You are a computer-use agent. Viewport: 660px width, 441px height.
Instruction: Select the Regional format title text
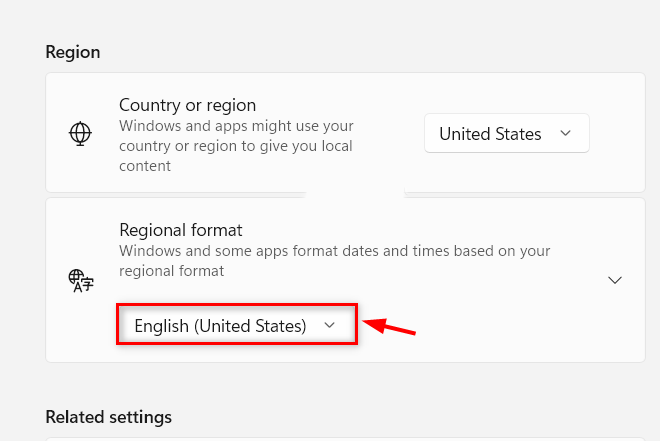click(181, 230)
